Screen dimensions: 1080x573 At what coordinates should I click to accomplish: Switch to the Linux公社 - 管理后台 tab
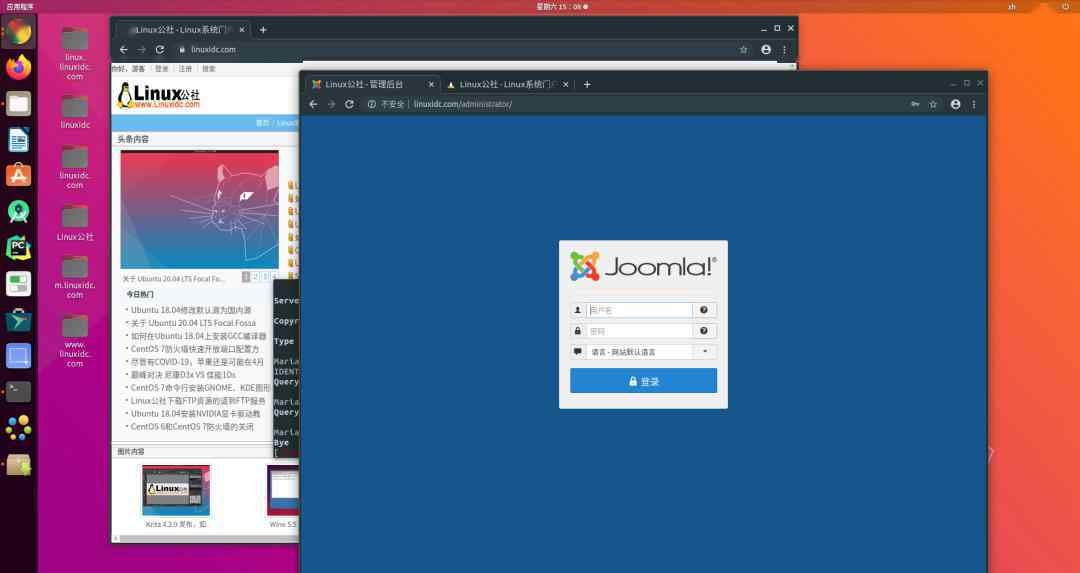[x=366, y=85]
